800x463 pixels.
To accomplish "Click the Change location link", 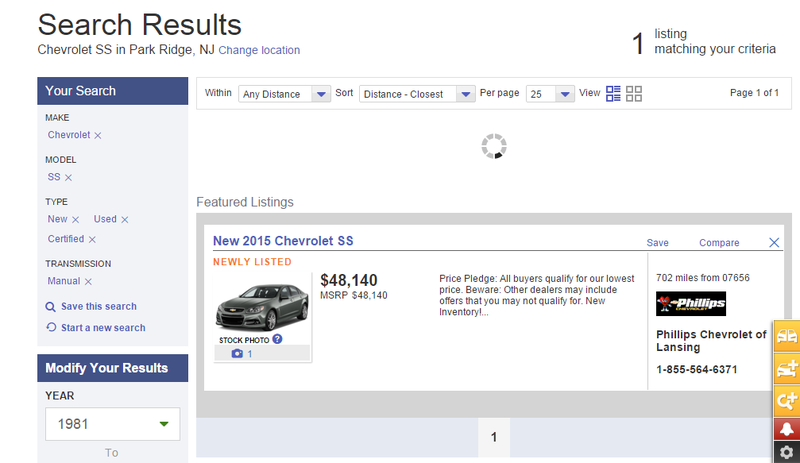I will [259, 50].
